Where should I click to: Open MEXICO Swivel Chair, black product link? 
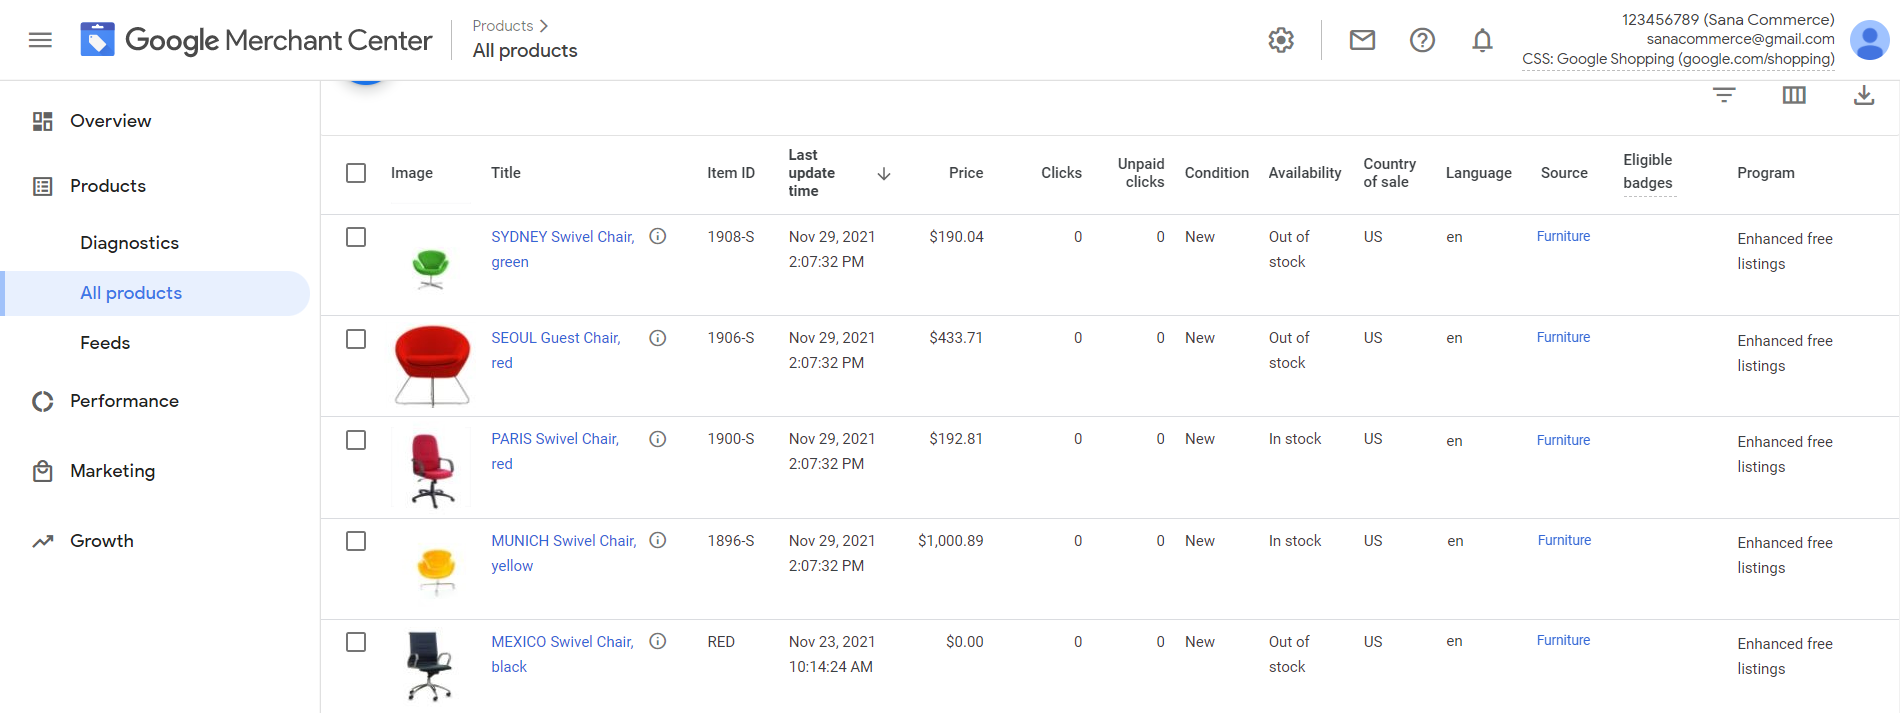562,654
